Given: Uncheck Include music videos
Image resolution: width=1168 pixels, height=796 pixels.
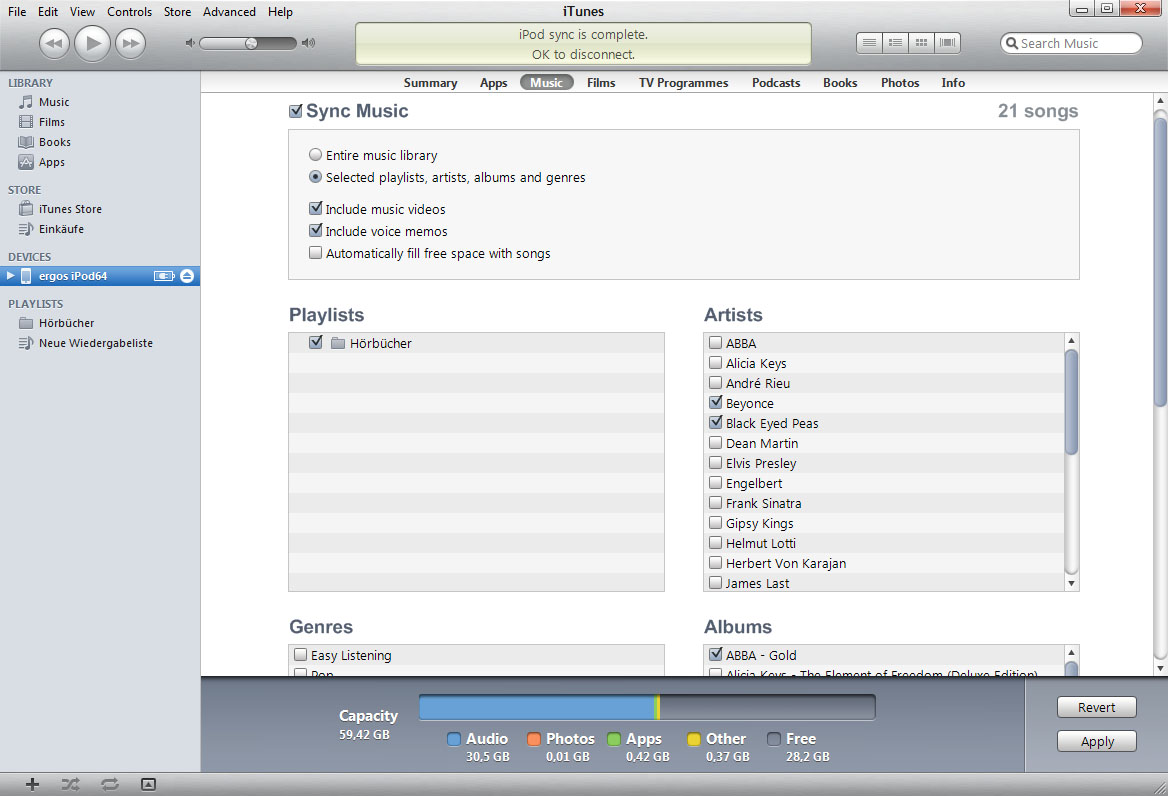Looking at the screenshot, I should [x=316, y=208].
